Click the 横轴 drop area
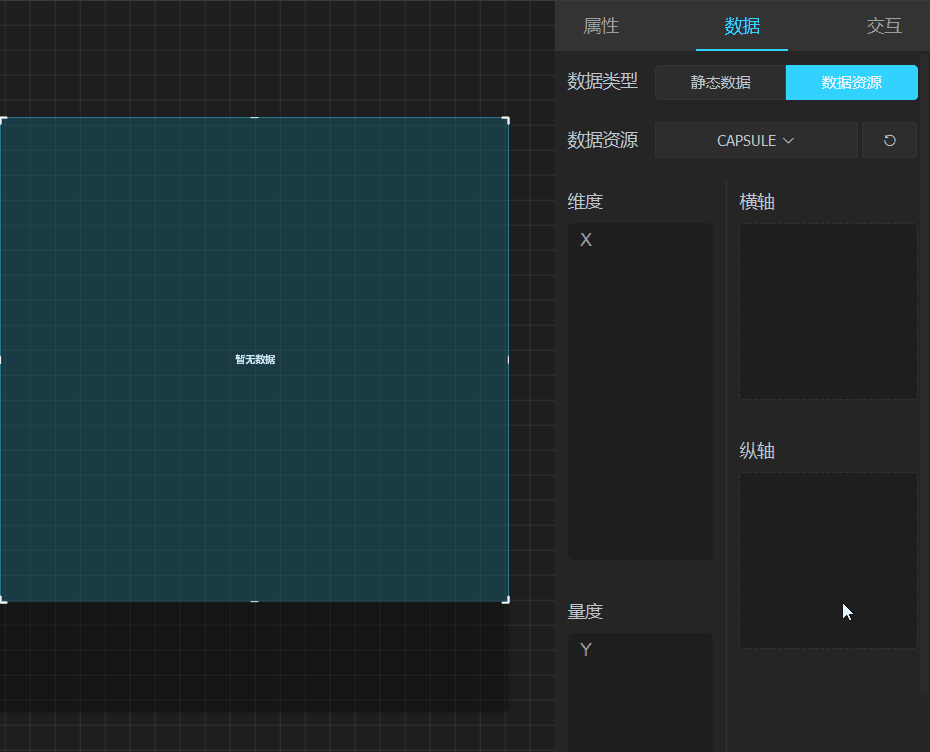The image size is (930, 752). pos(828,311)
